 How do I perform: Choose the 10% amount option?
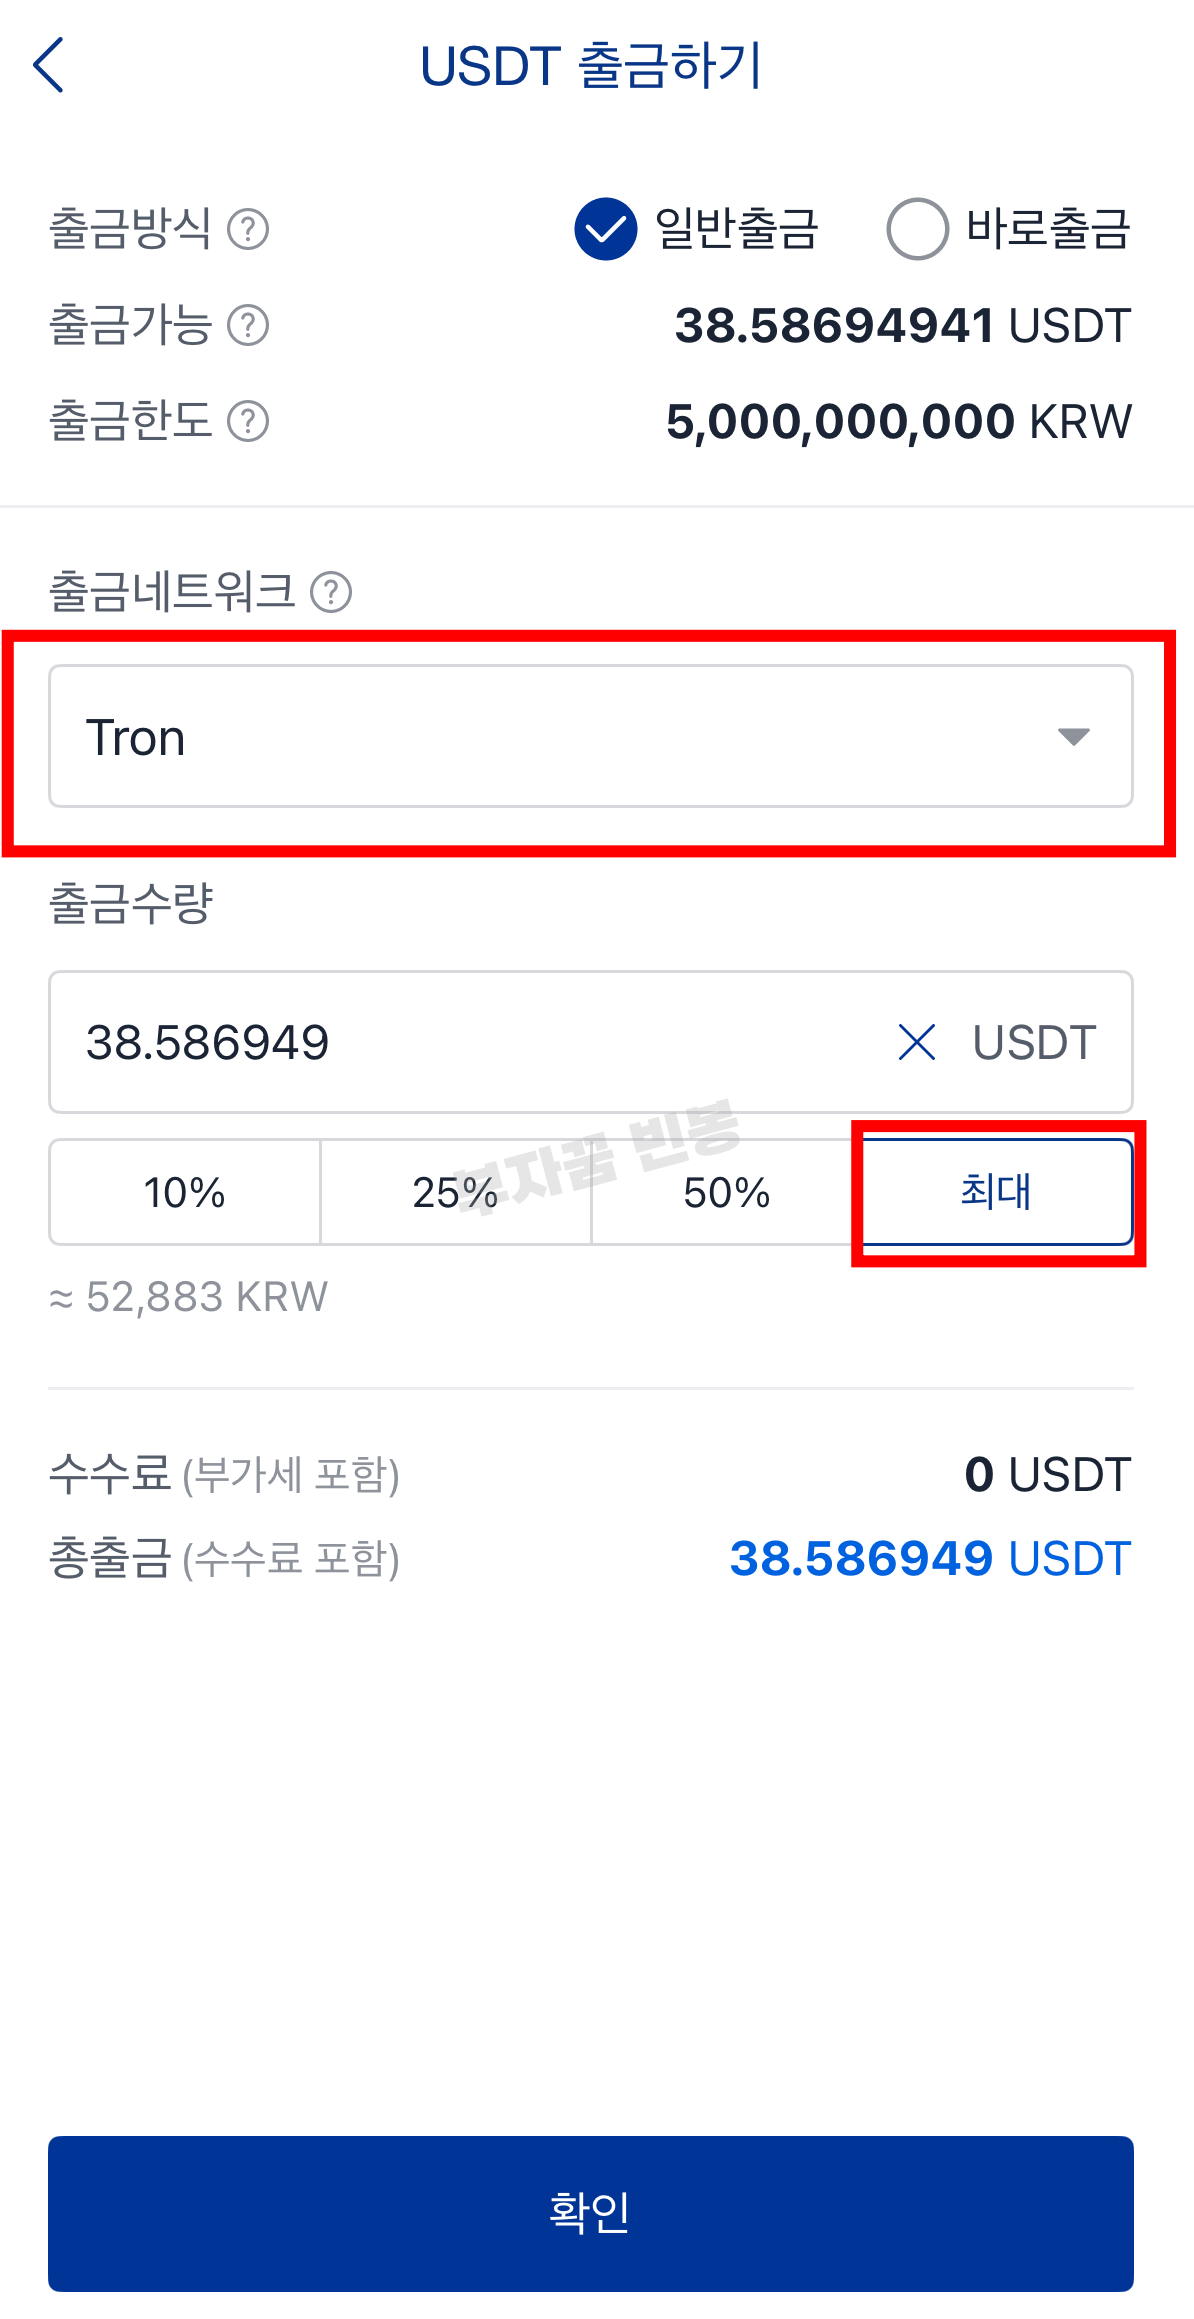(185, 1192)
